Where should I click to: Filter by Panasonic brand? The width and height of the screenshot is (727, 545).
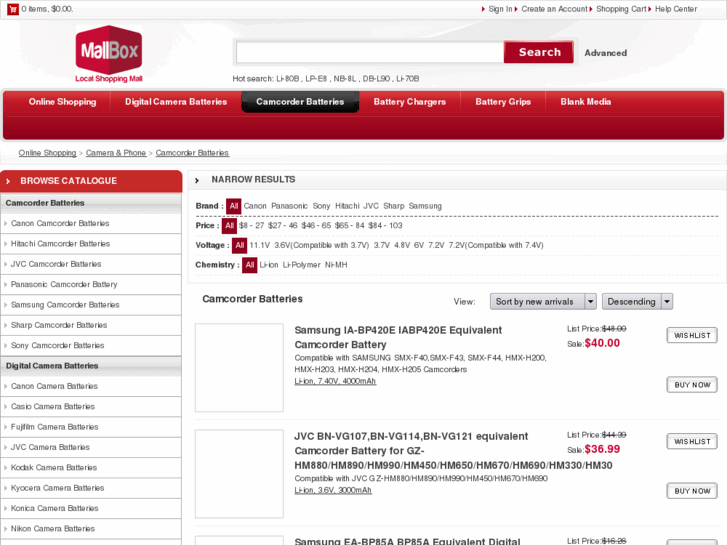click(x=289, y=206)
